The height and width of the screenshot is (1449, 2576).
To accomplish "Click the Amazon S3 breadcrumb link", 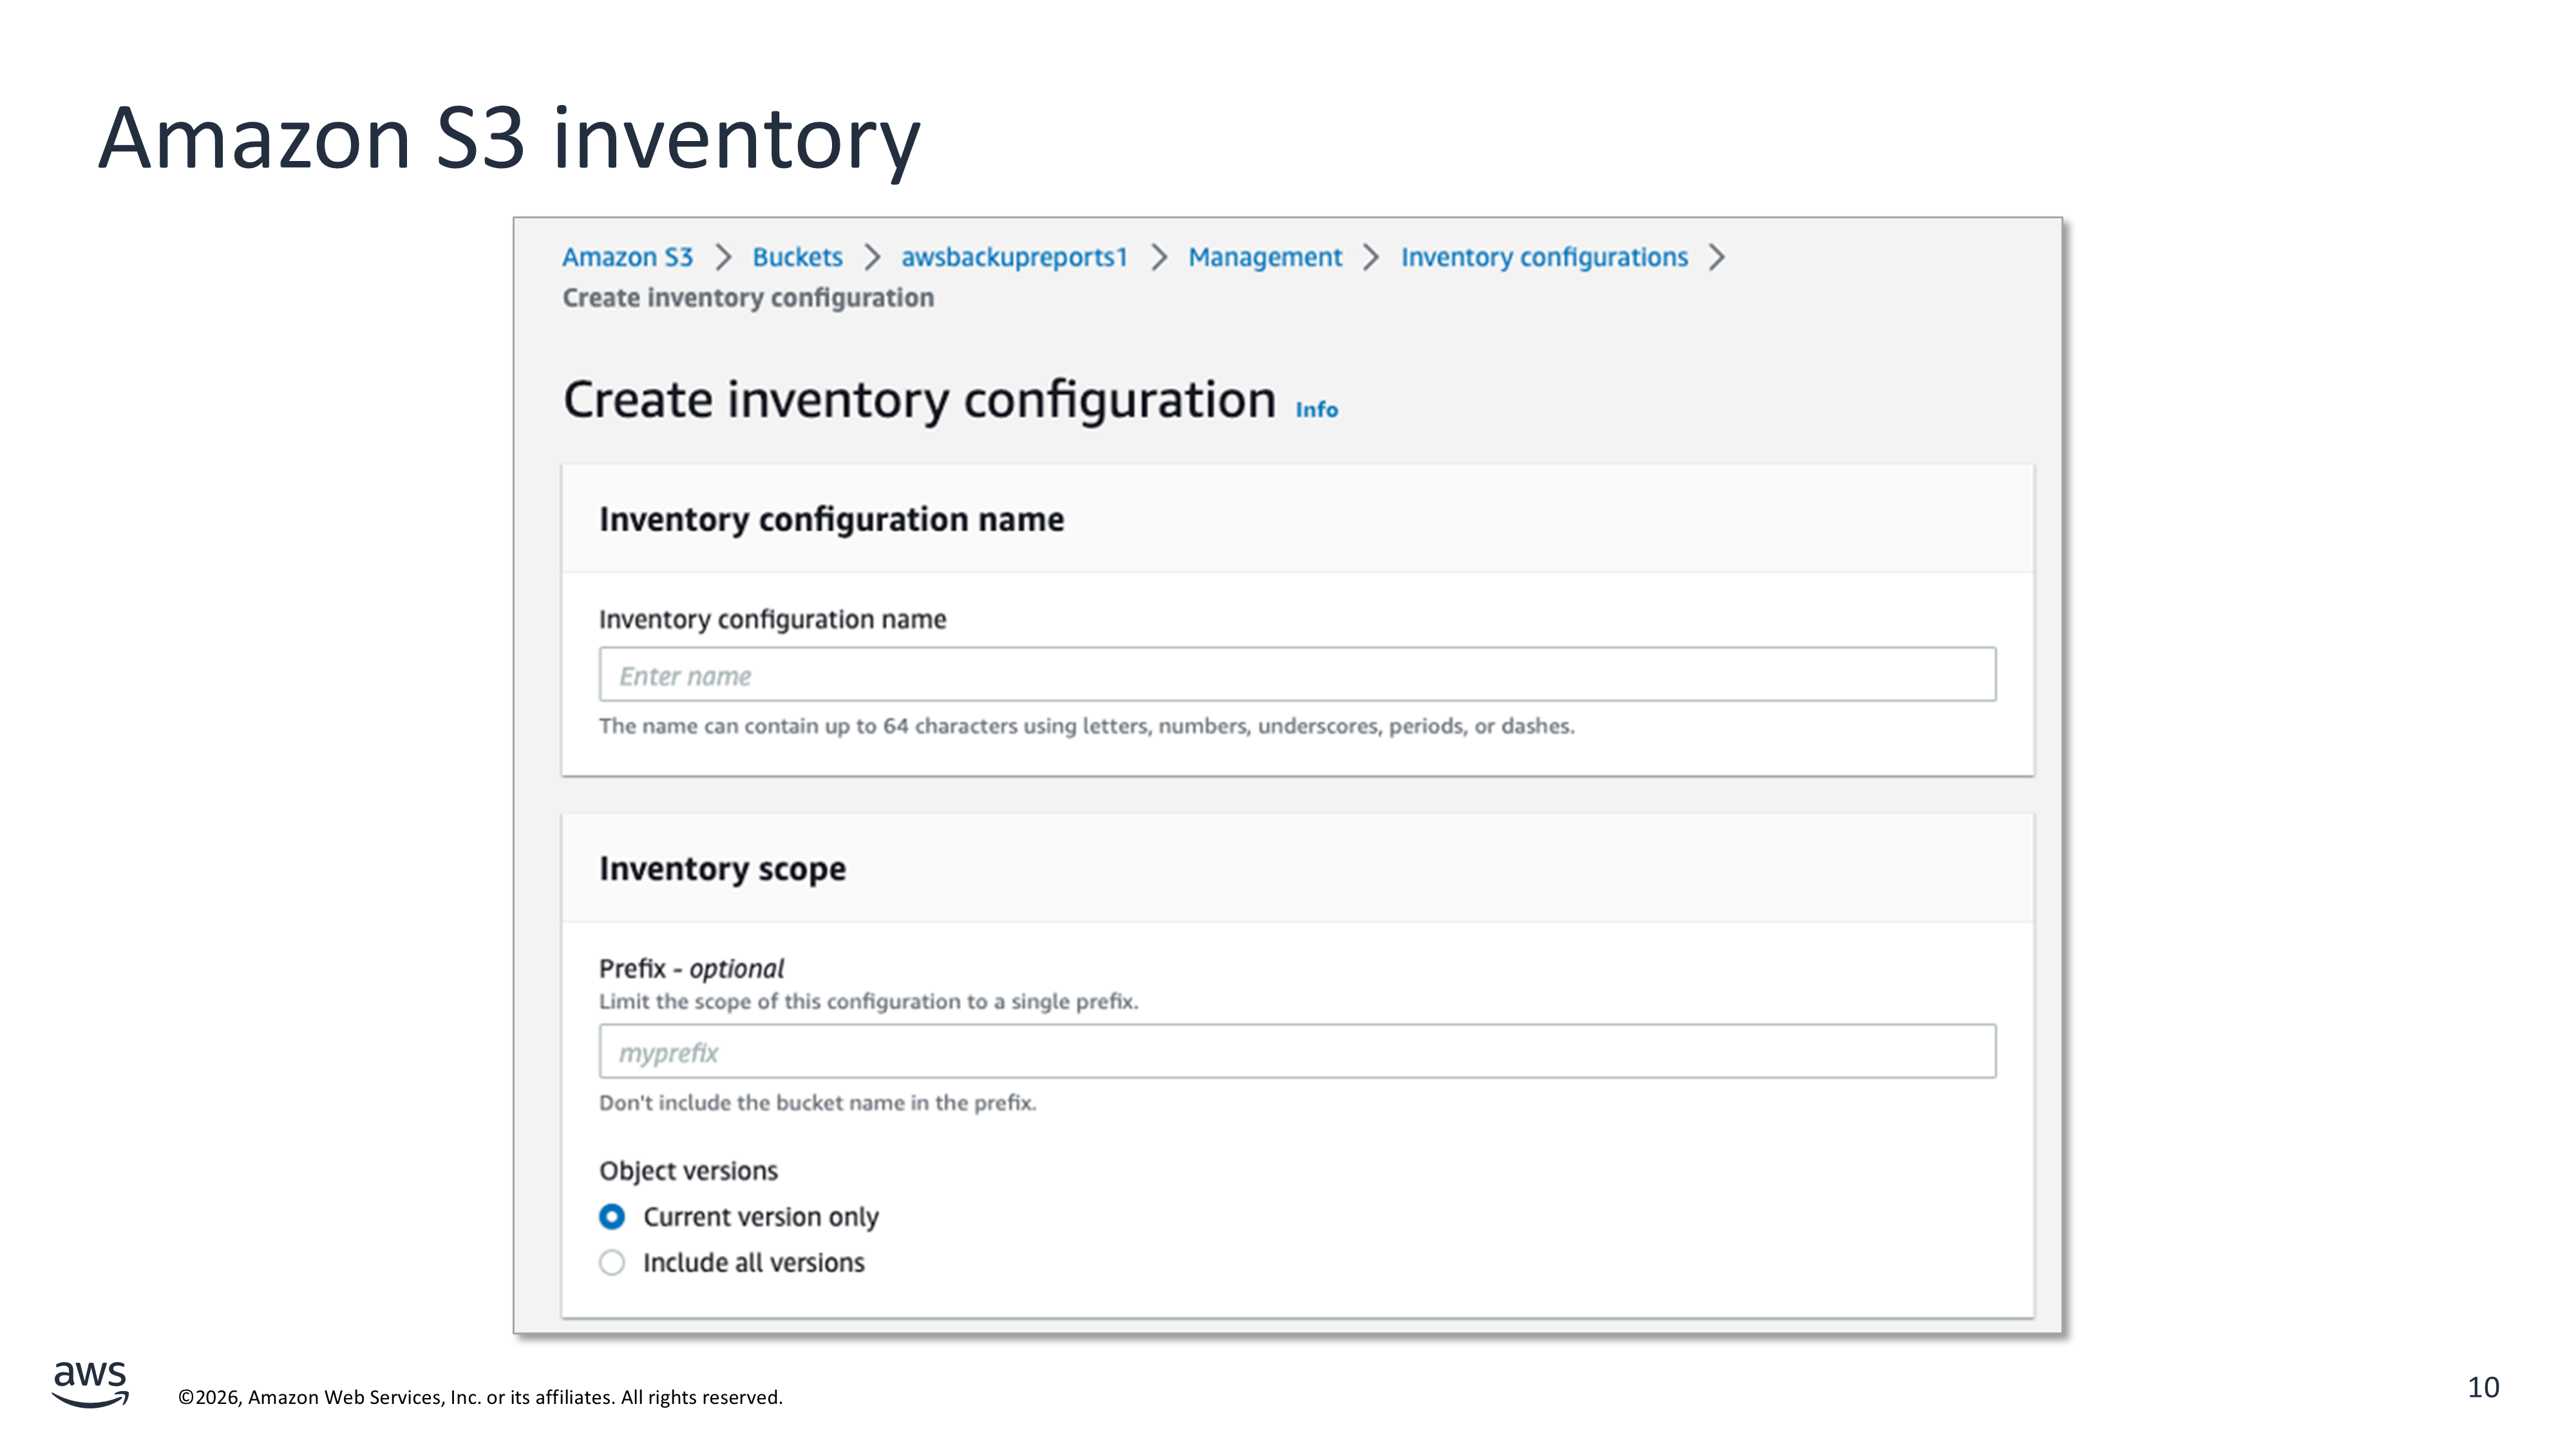I will point(627,257).
